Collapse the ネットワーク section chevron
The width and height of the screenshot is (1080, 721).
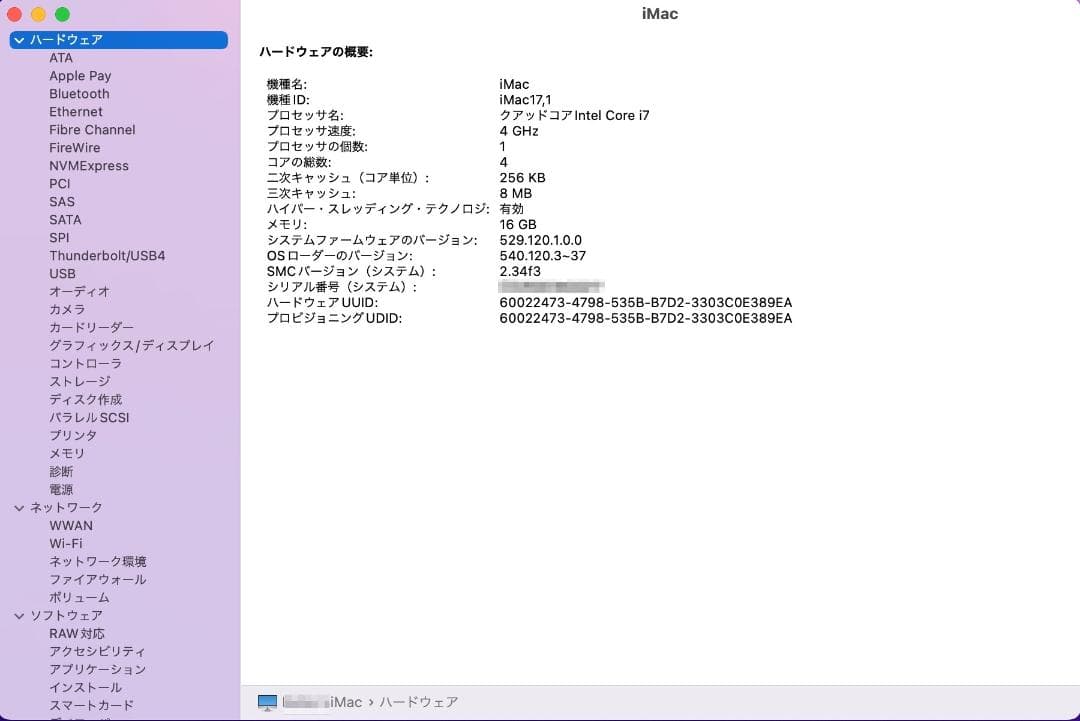(x=19, y=508)
